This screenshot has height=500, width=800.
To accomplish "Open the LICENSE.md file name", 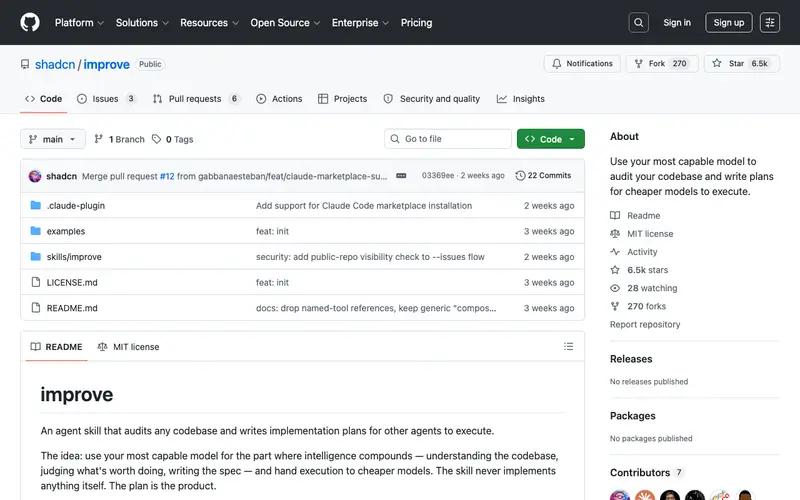I will click(x=72, y=282).
